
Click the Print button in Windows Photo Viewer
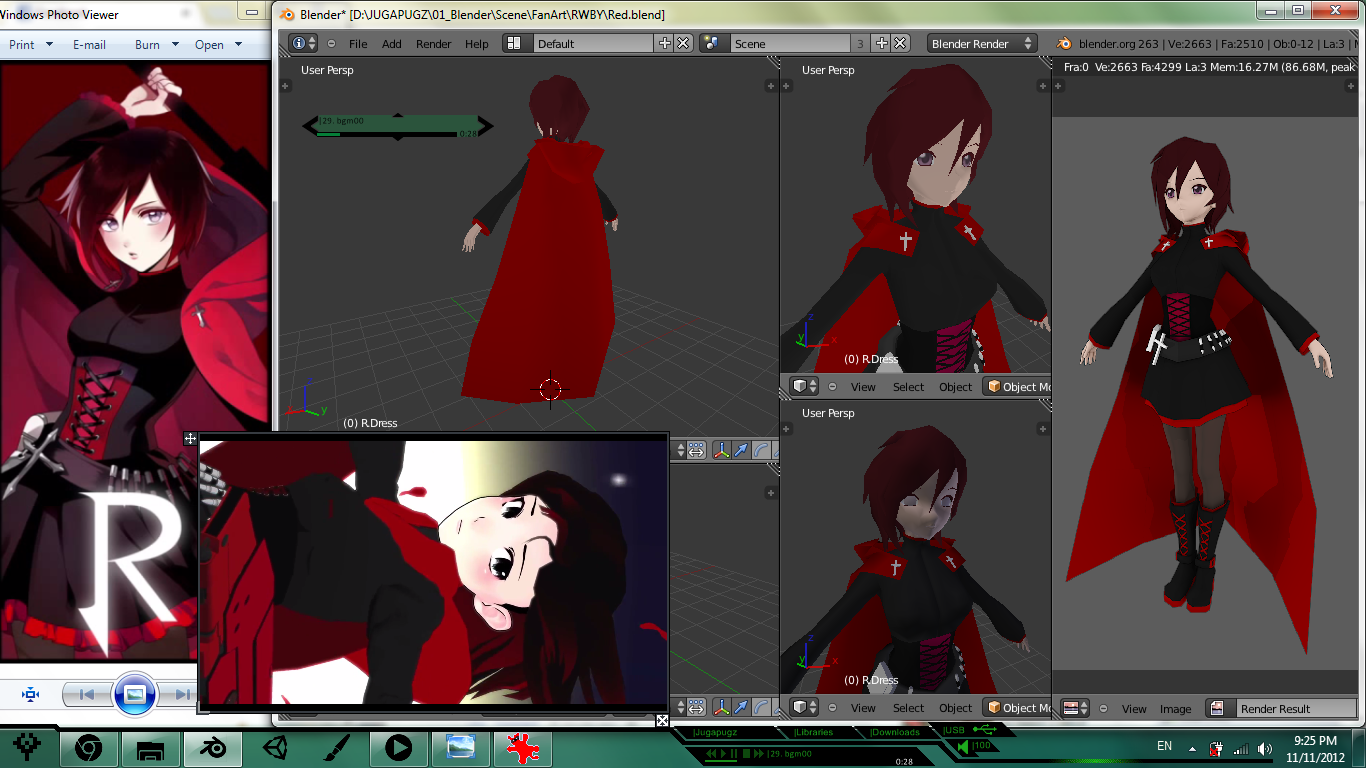coord(23,44)
